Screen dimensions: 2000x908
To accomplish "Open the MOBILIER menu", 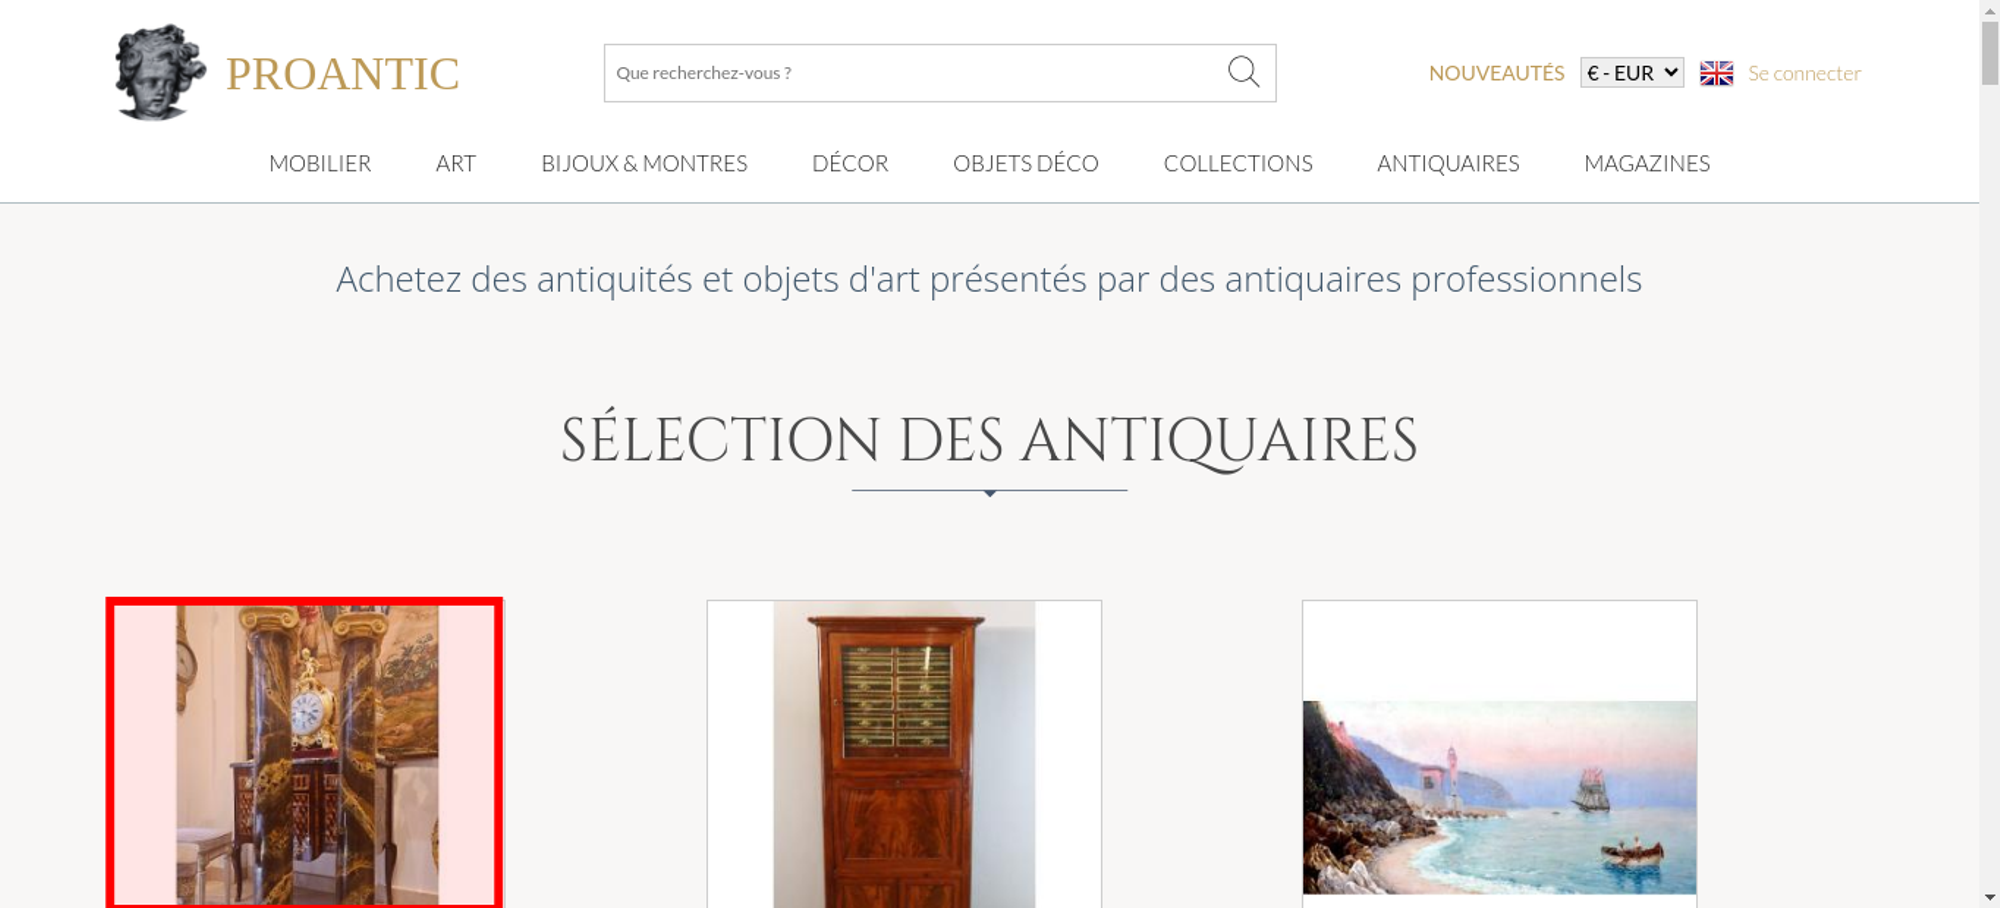I will 320,163.
